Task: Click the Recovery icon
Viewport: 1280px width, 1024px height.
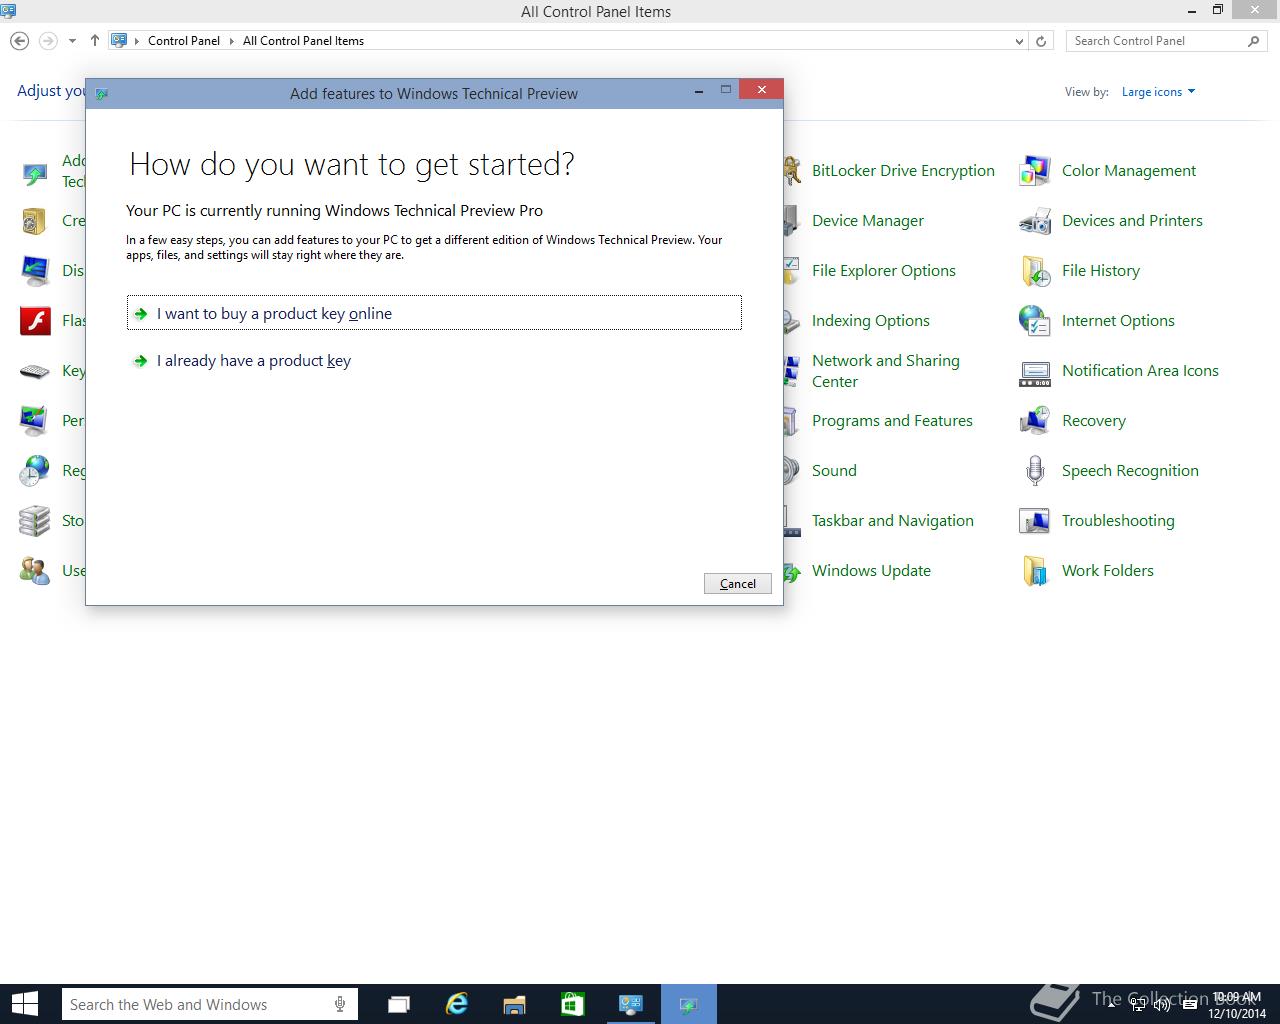Action: click(1034, 421)
